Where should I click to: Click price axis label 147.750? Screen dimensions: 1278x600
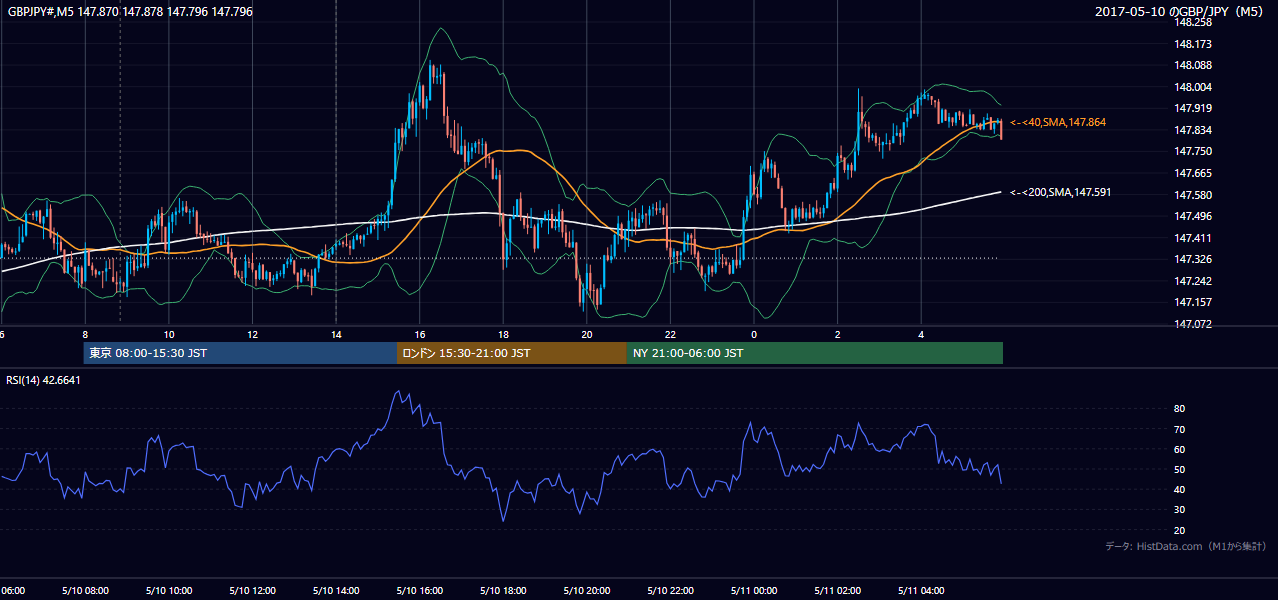tap(1195, 152)
